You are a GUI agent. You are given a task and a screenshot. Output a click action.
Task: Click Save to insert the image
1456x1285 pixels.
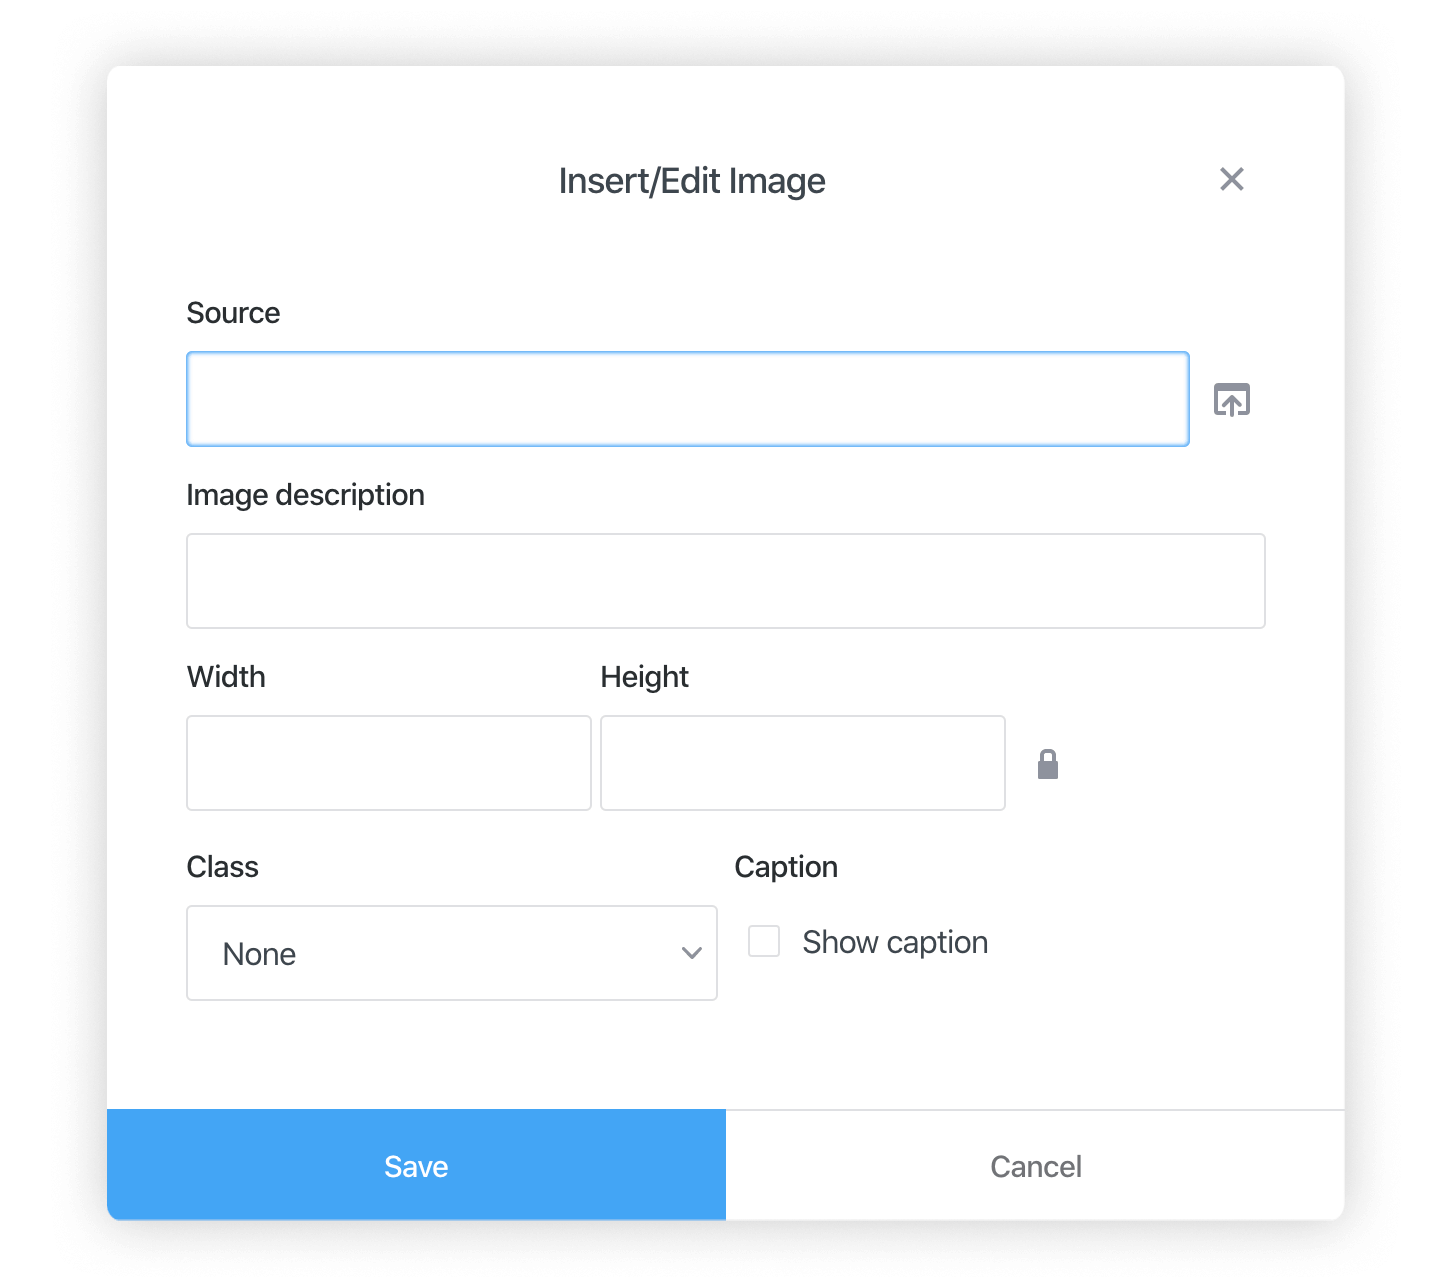416,1165
